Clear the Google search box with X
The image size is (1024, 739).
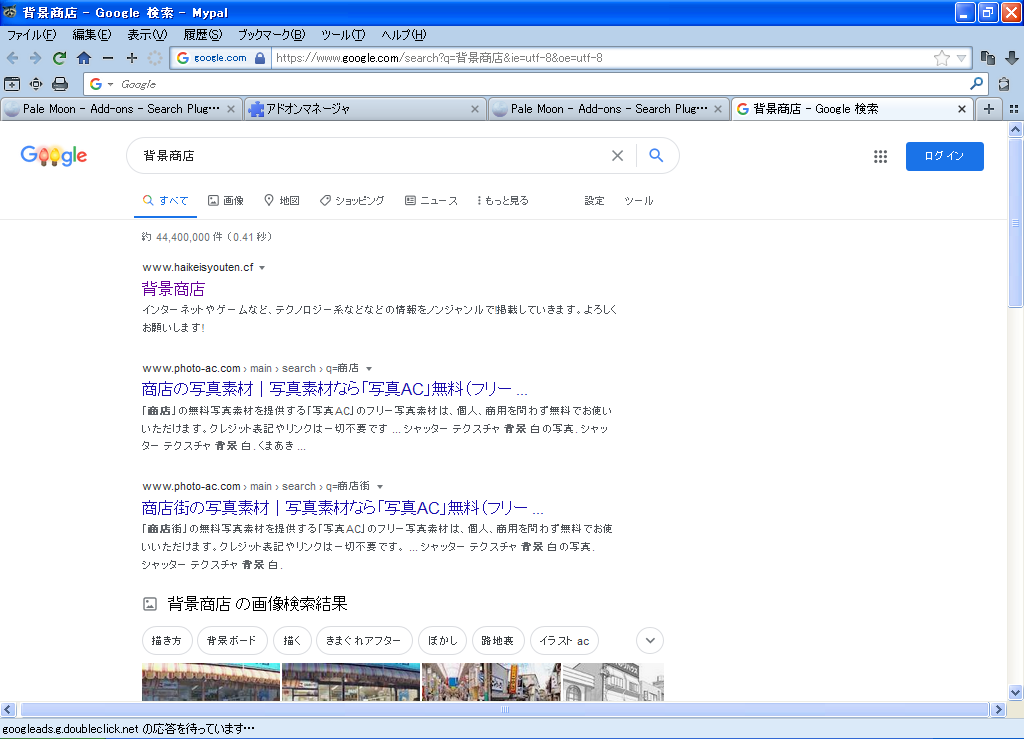coord(617,155)
